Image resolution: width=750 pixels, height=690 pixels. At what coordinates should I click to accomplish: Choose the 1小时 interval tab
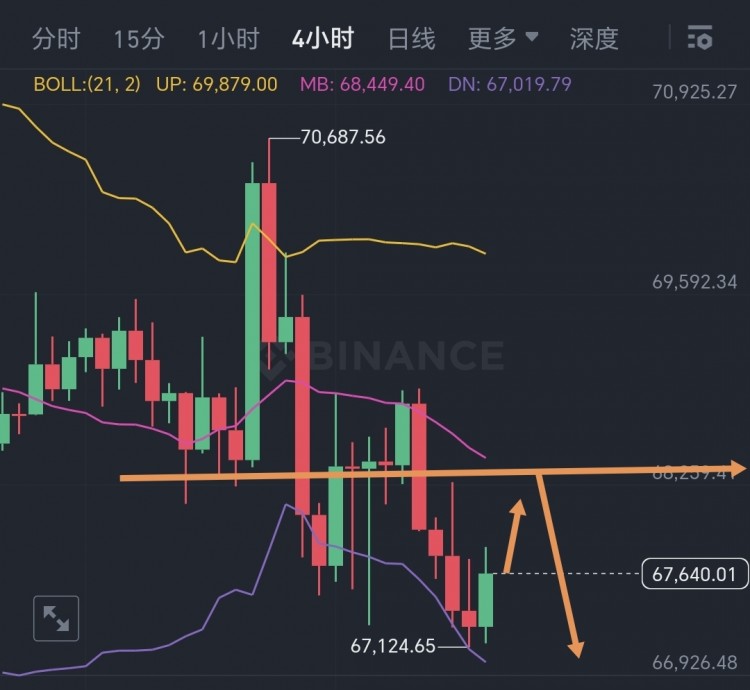tap(228, 40)
